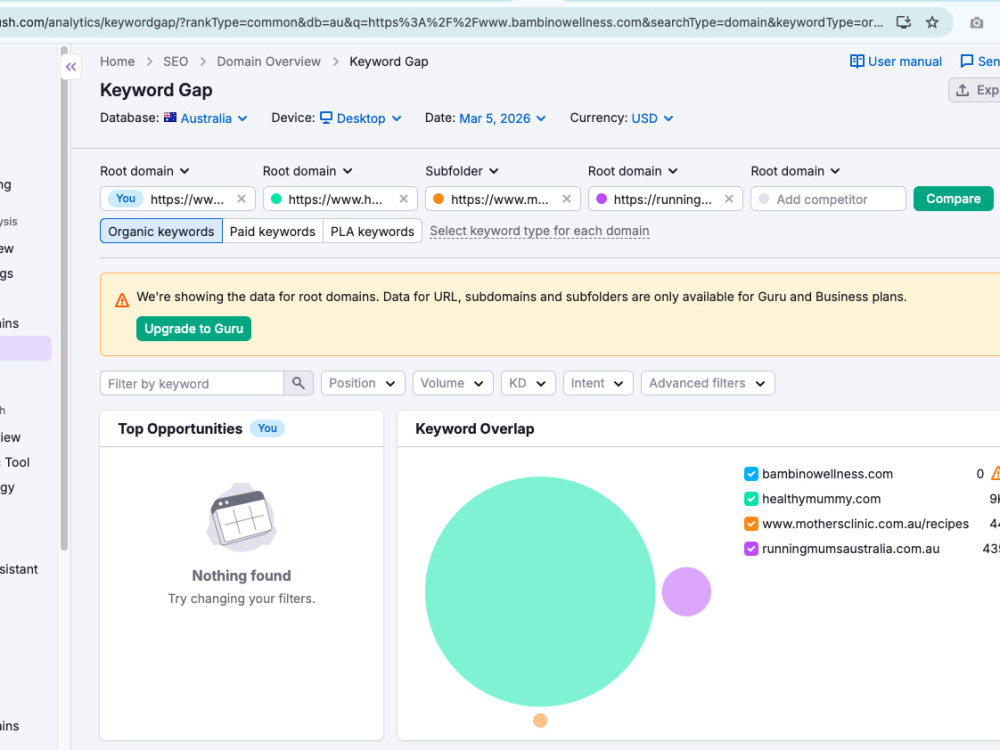The width and height of the screenshot is (1000, 750).
Task: Uncheck healthymummy.com in Keyword Overlap
Action: pyautogui.click(x=751, y=499)
